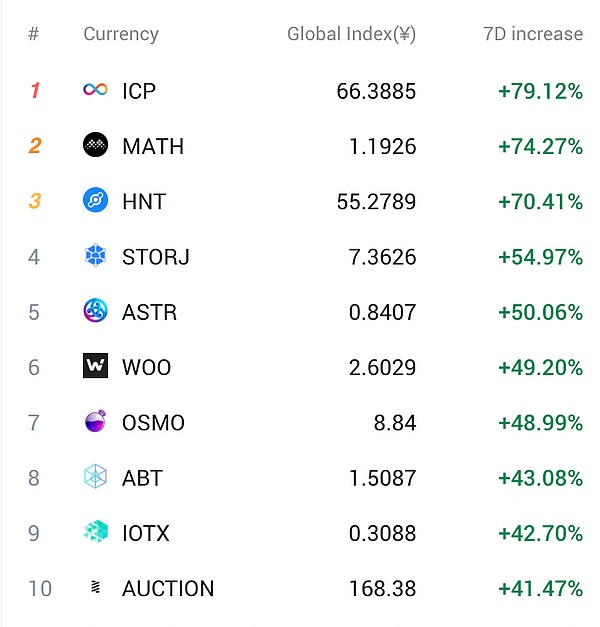Open the ICP currency name link
600x627 pixels.
tap(139, 91)
